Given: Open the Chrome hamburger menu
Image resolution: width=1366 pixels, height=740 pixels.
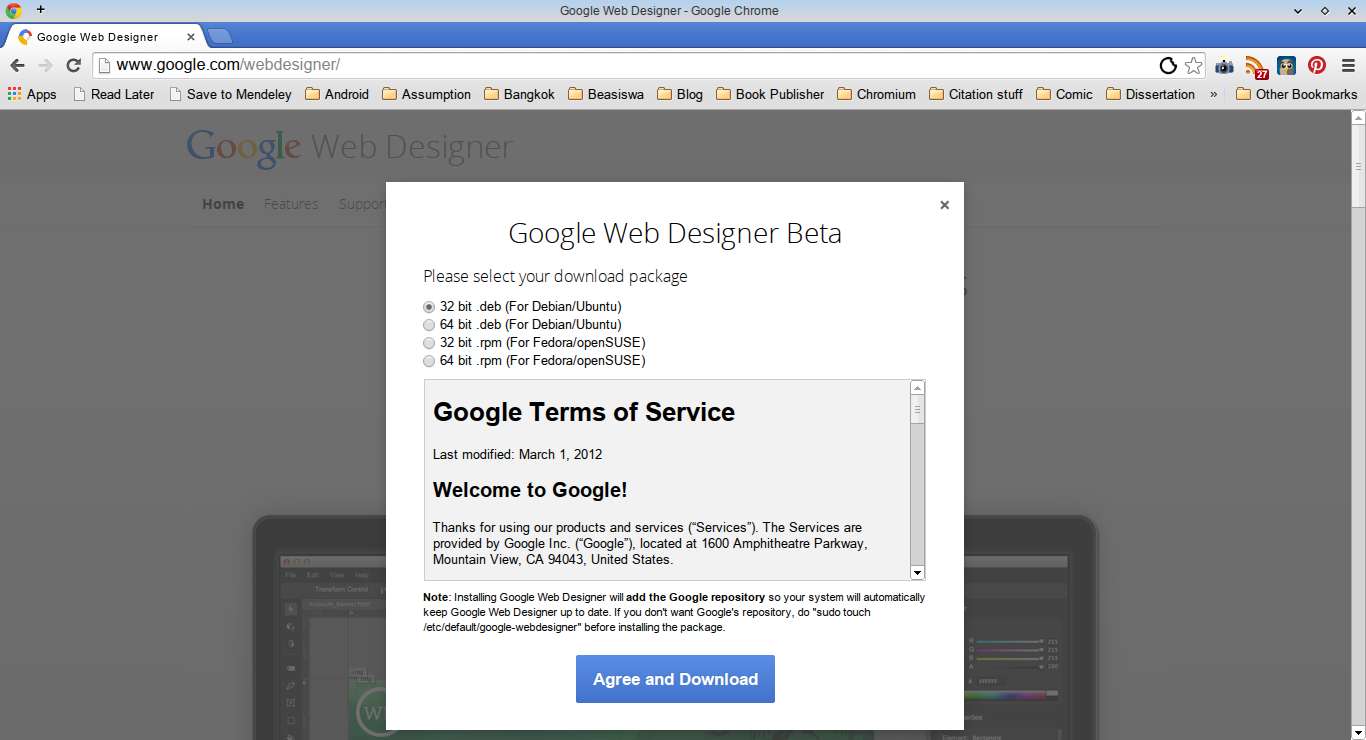Looking at the screenshot, I should pos(1348,66).
